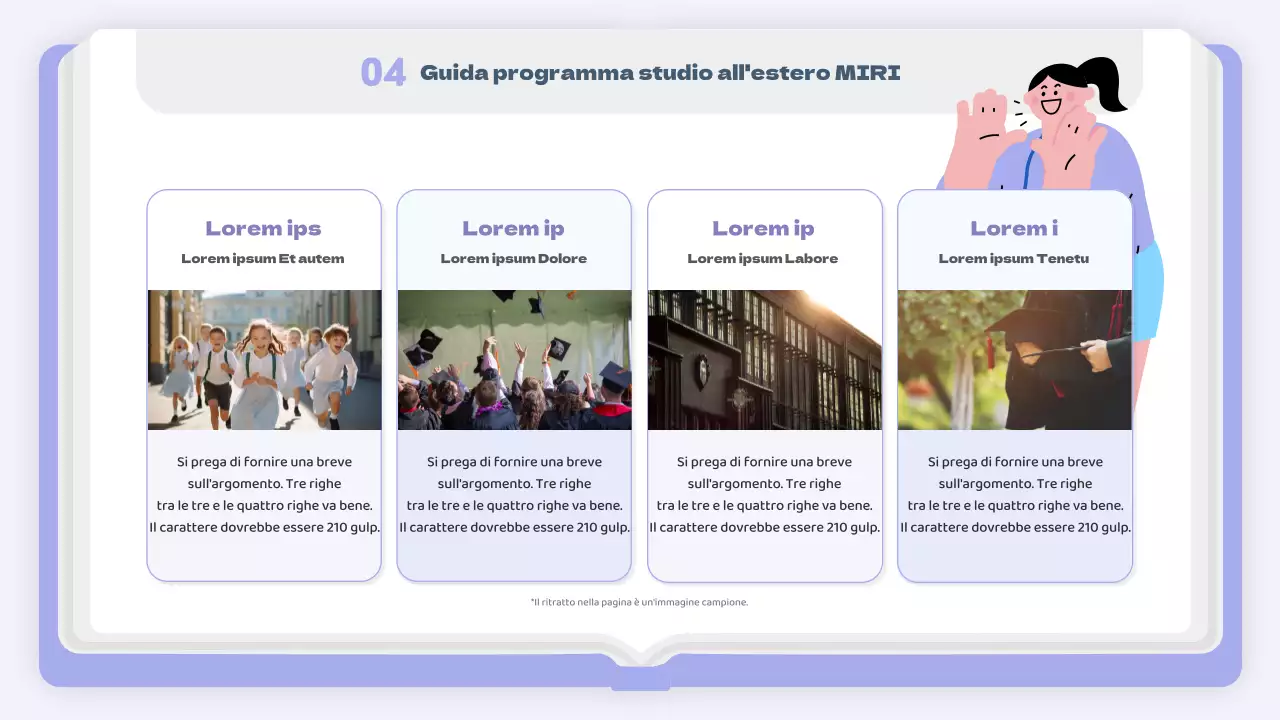Click the running children photo on the first card
The image size is (1280, 720).
(x=263, y=360)
